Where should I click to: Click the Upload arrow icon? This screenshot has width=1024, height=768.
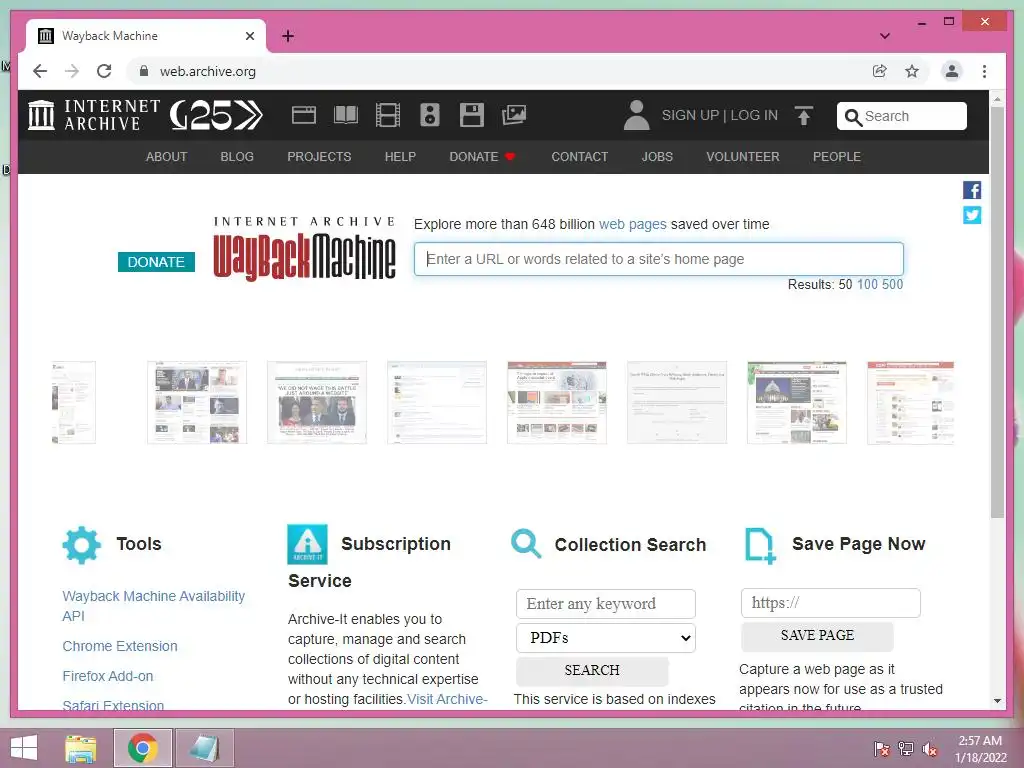pyautogui.click(x=804, y=116)
